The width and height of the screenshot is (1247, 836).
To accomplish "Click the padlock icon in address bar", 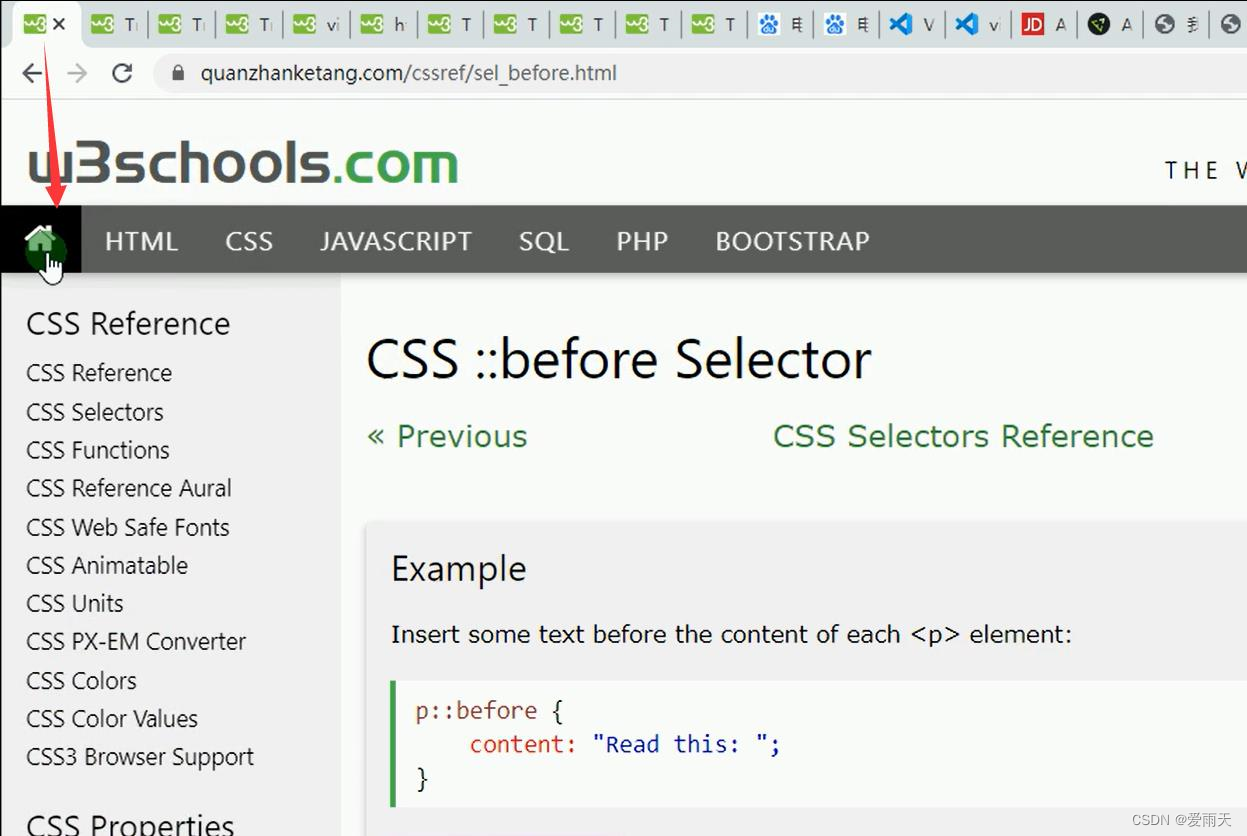I will [x=180, y=73].
